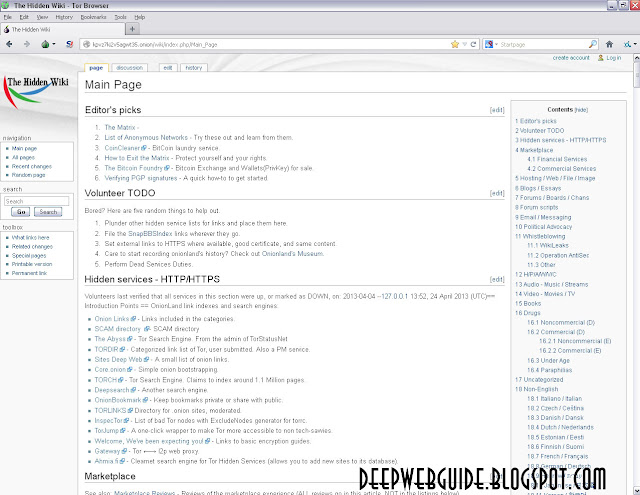640x495 pixels.
Task: Open the history page tab
Action: click(194, 68)
